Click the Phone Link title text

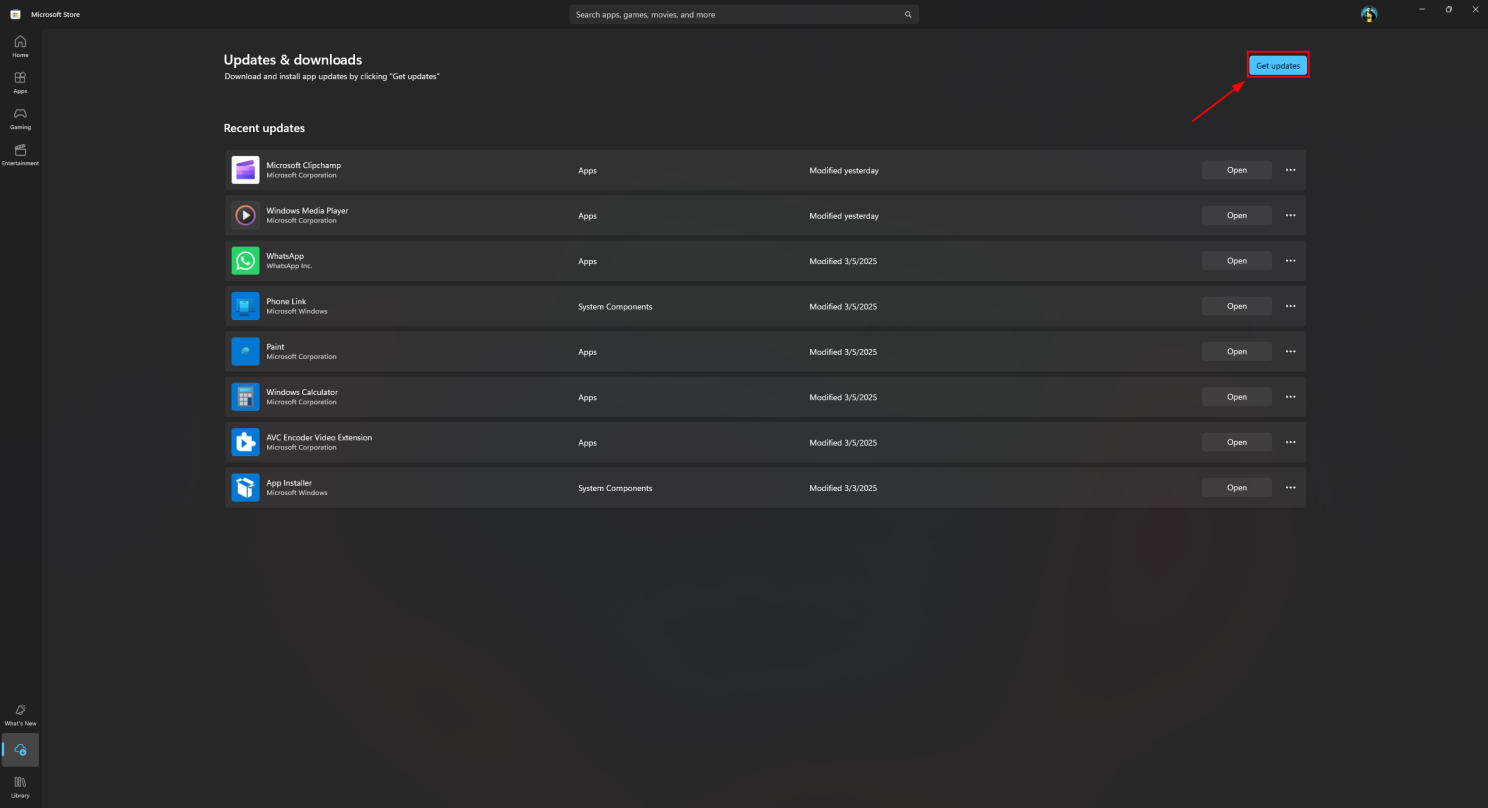pos(286,301)
